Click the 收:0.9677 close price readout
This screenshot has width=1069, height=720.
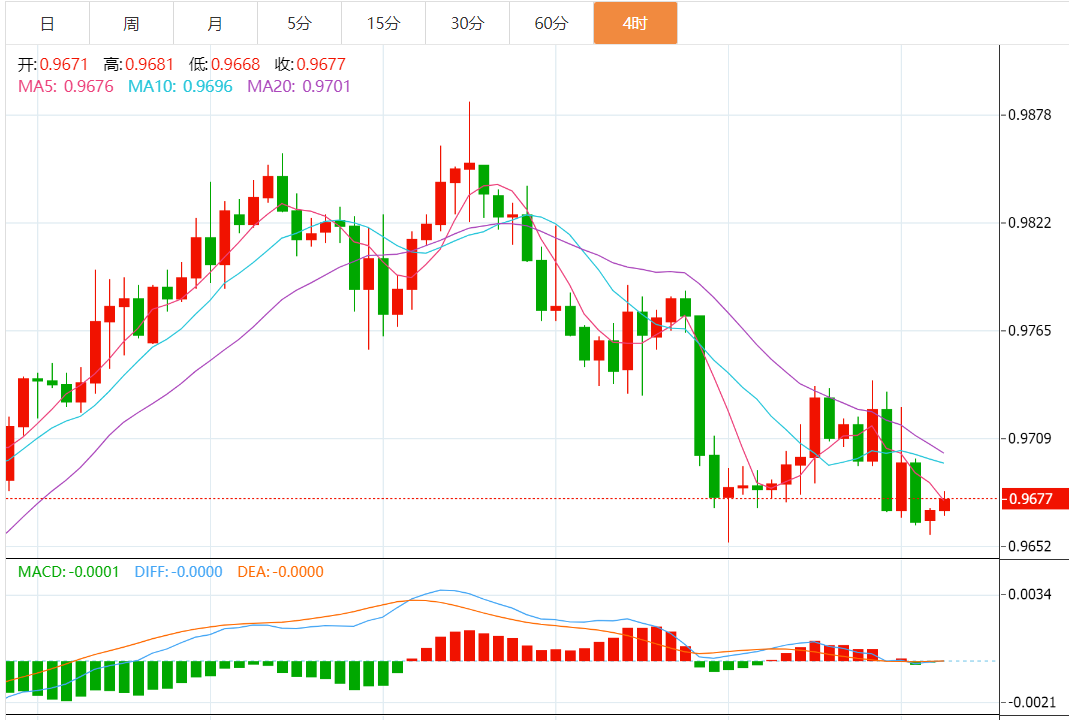point(310,64)
